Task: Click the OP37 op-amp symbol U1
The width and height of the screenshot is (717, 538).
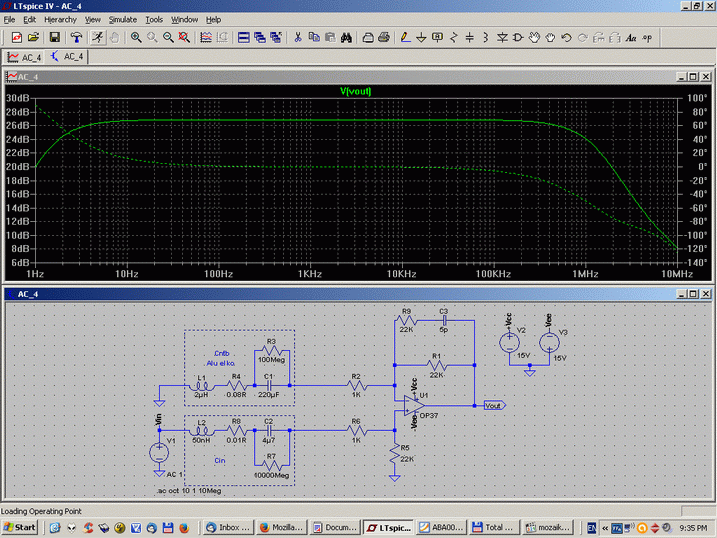Action: [x=414, y=405]
